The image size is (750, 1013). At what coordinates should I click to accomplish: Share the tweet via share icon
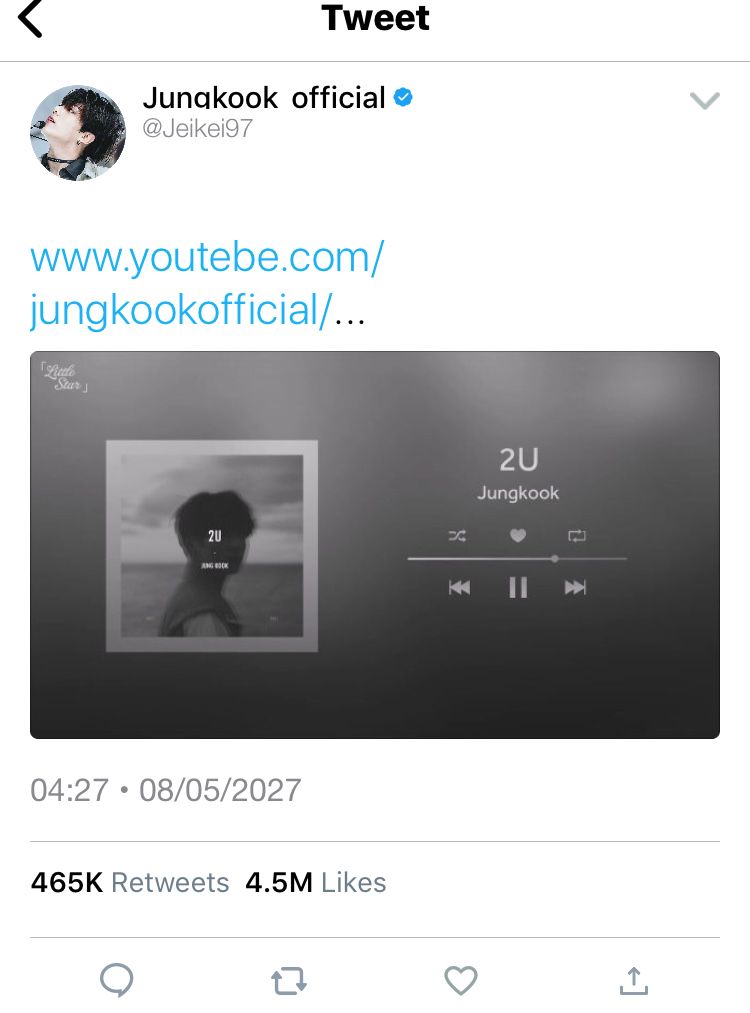tap(634, 981)
